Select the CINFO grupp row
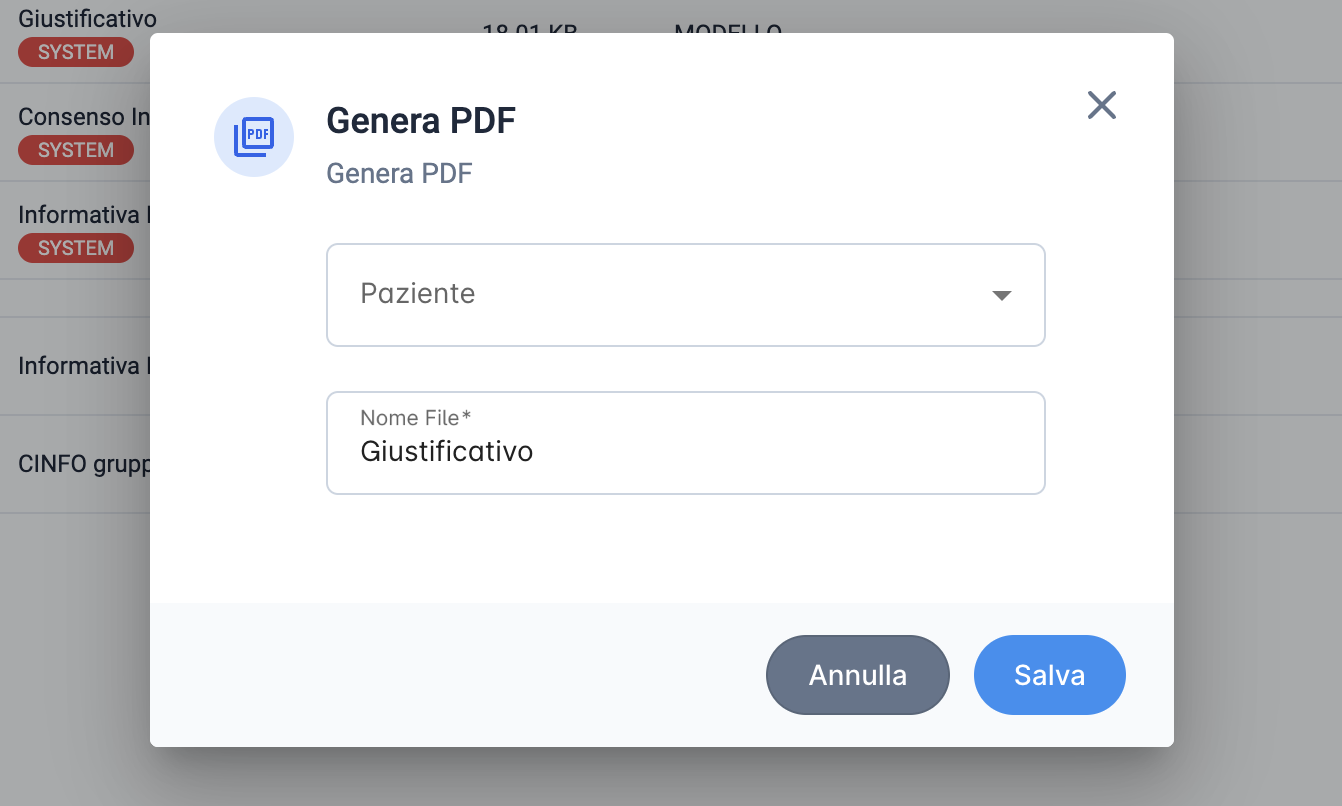 tap(75, 464)
